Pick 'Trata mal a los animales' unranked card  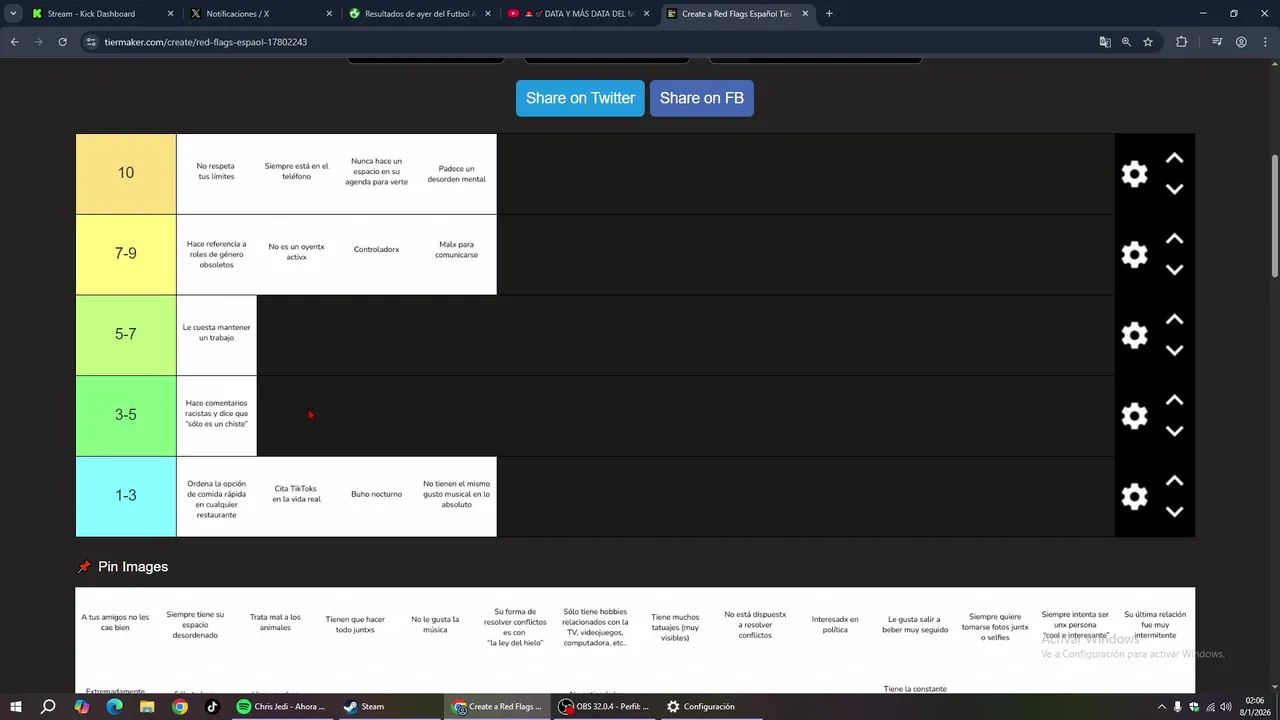(275, 625)
